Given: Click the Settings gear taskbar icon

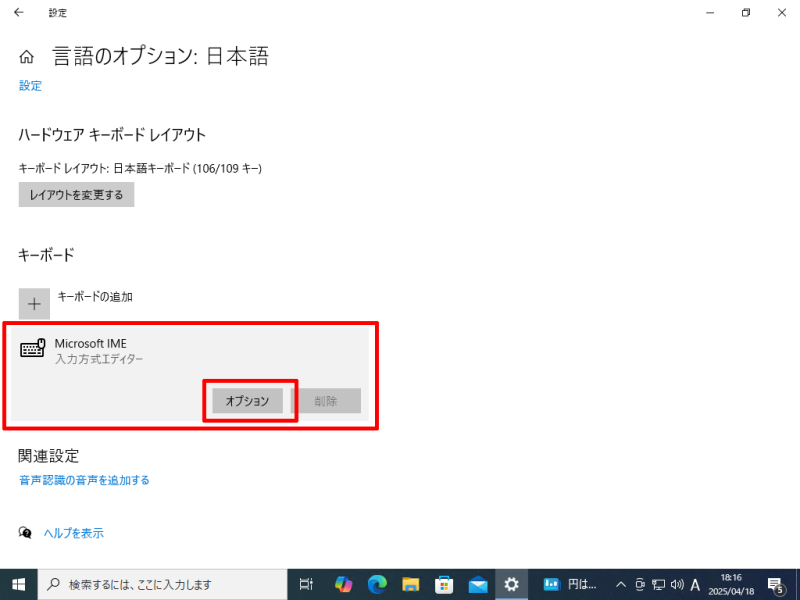Looking at the screenshot, I should point(511,585).
